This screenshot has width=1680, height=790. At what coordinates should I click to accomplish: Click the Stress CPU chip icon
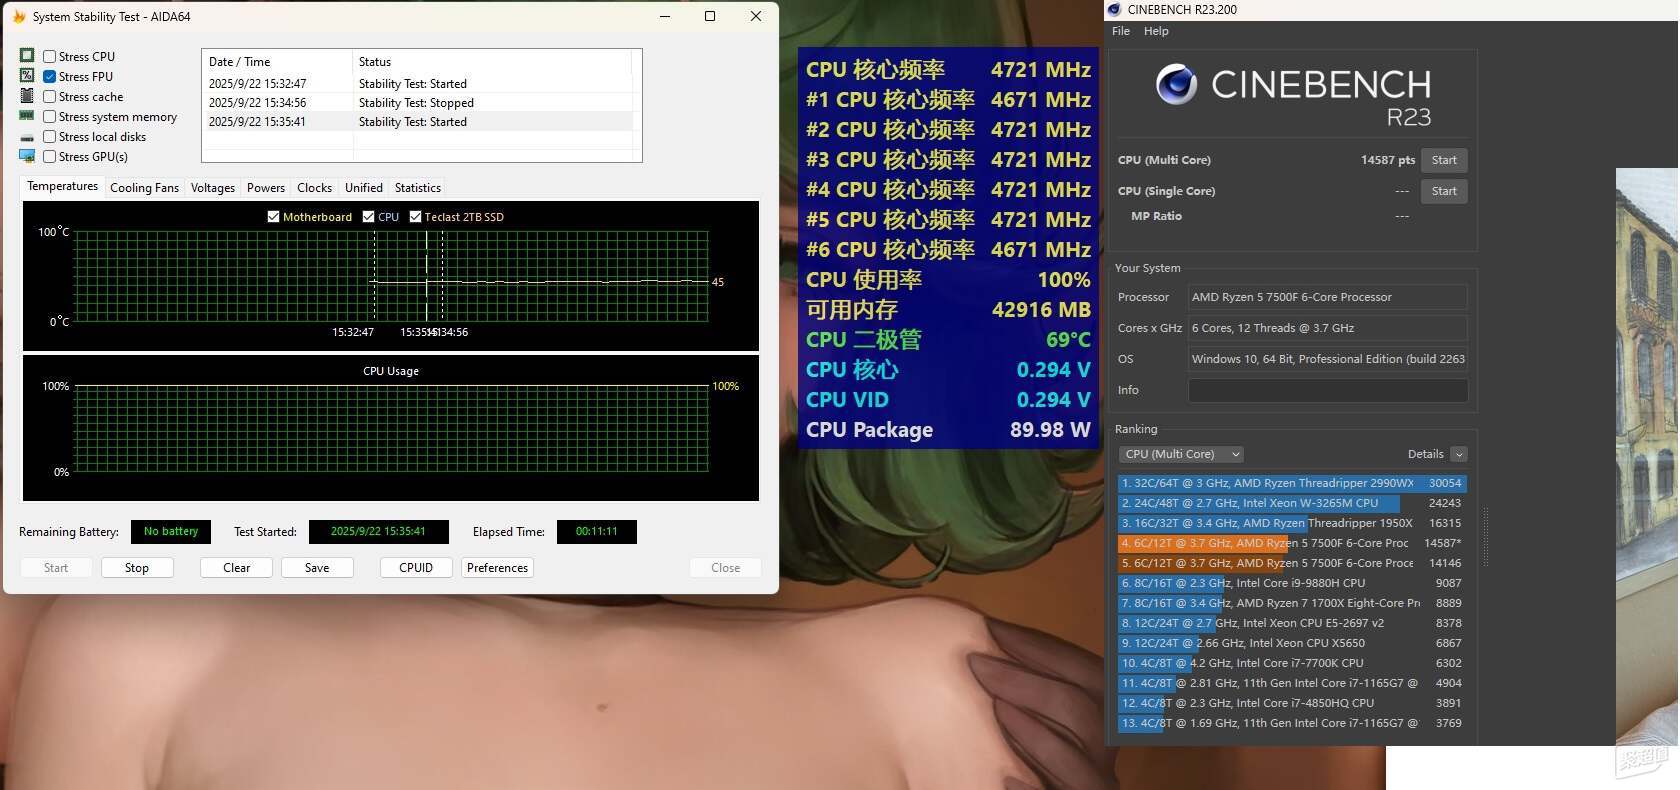(x=27, y=56)
